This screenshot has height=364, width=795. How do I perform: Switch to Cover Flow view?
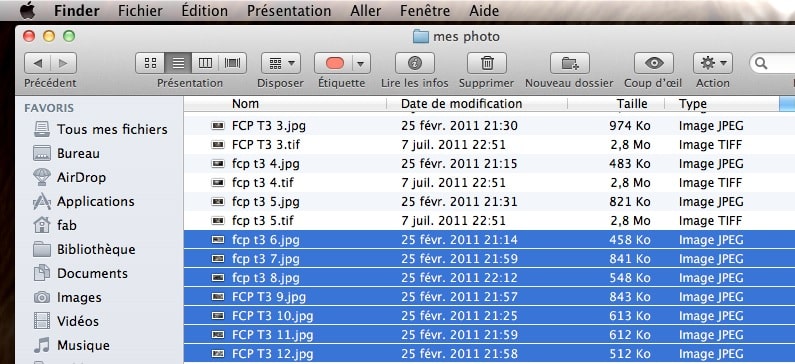233,63
